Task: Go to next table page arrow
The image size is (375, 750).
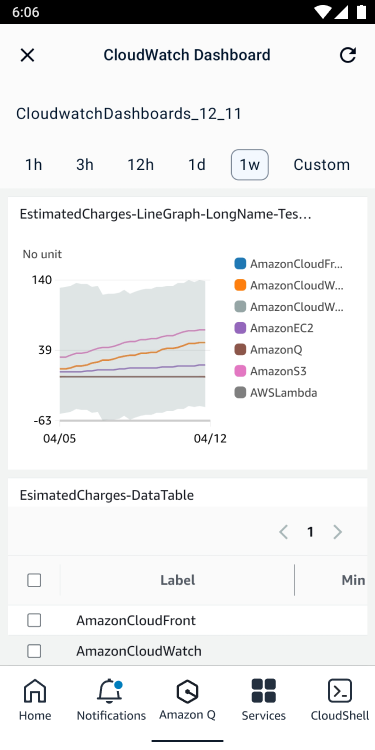Action: [338, 532]
